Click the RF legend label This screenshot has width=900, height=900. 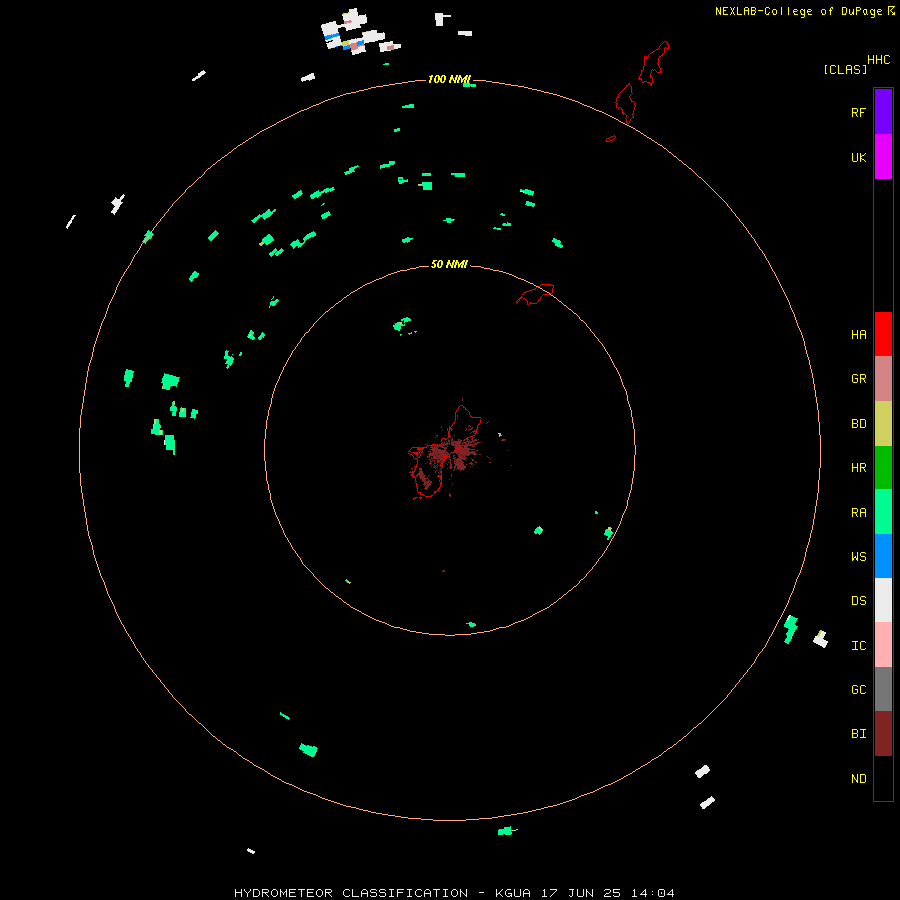click(x=858, y=112)
